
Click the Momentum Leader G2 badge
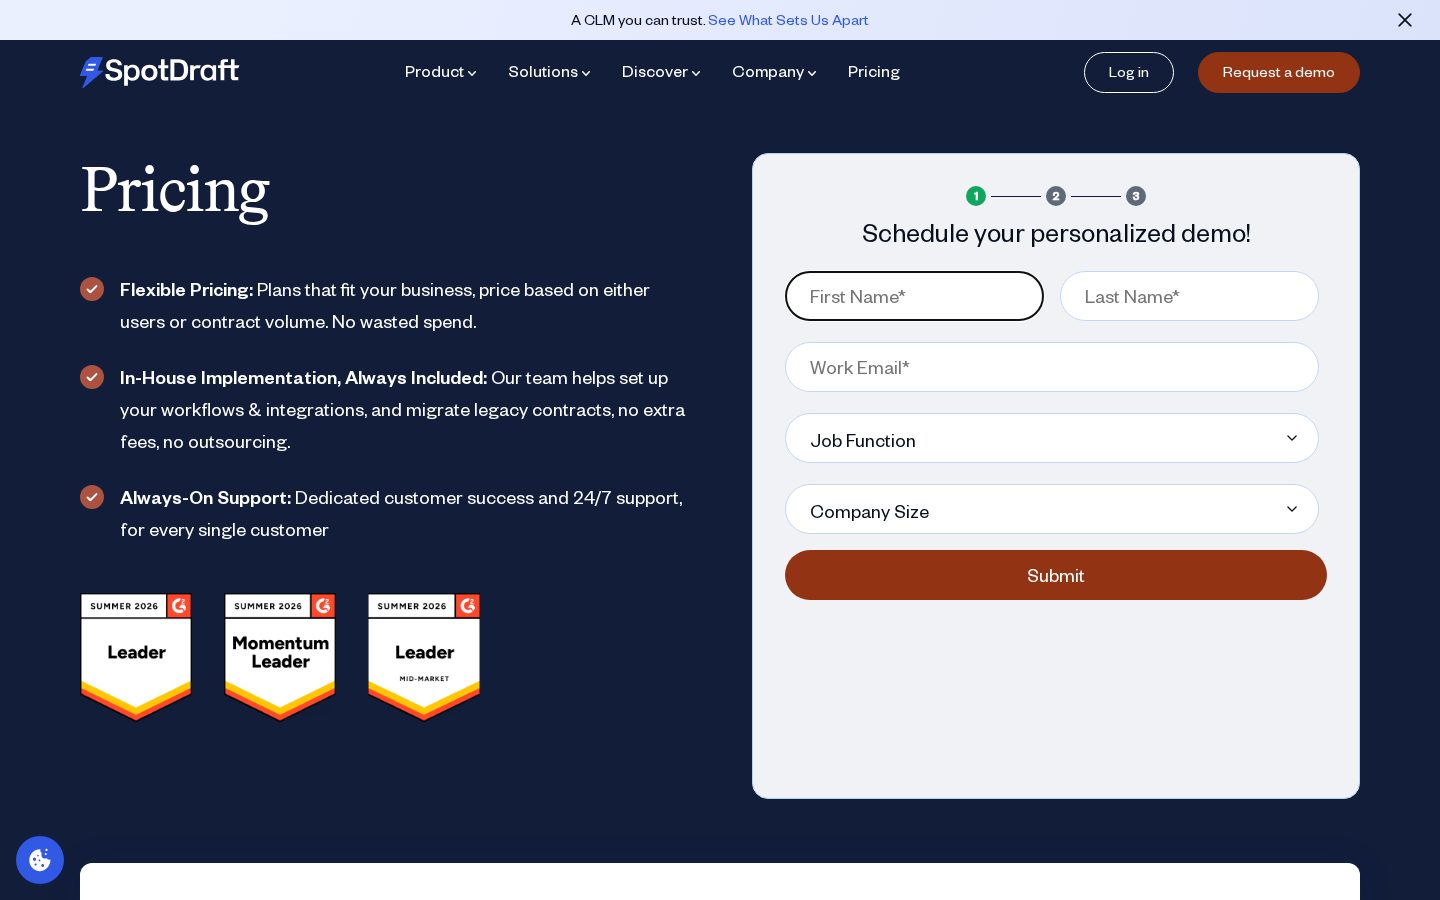click(x=280, y=657)
